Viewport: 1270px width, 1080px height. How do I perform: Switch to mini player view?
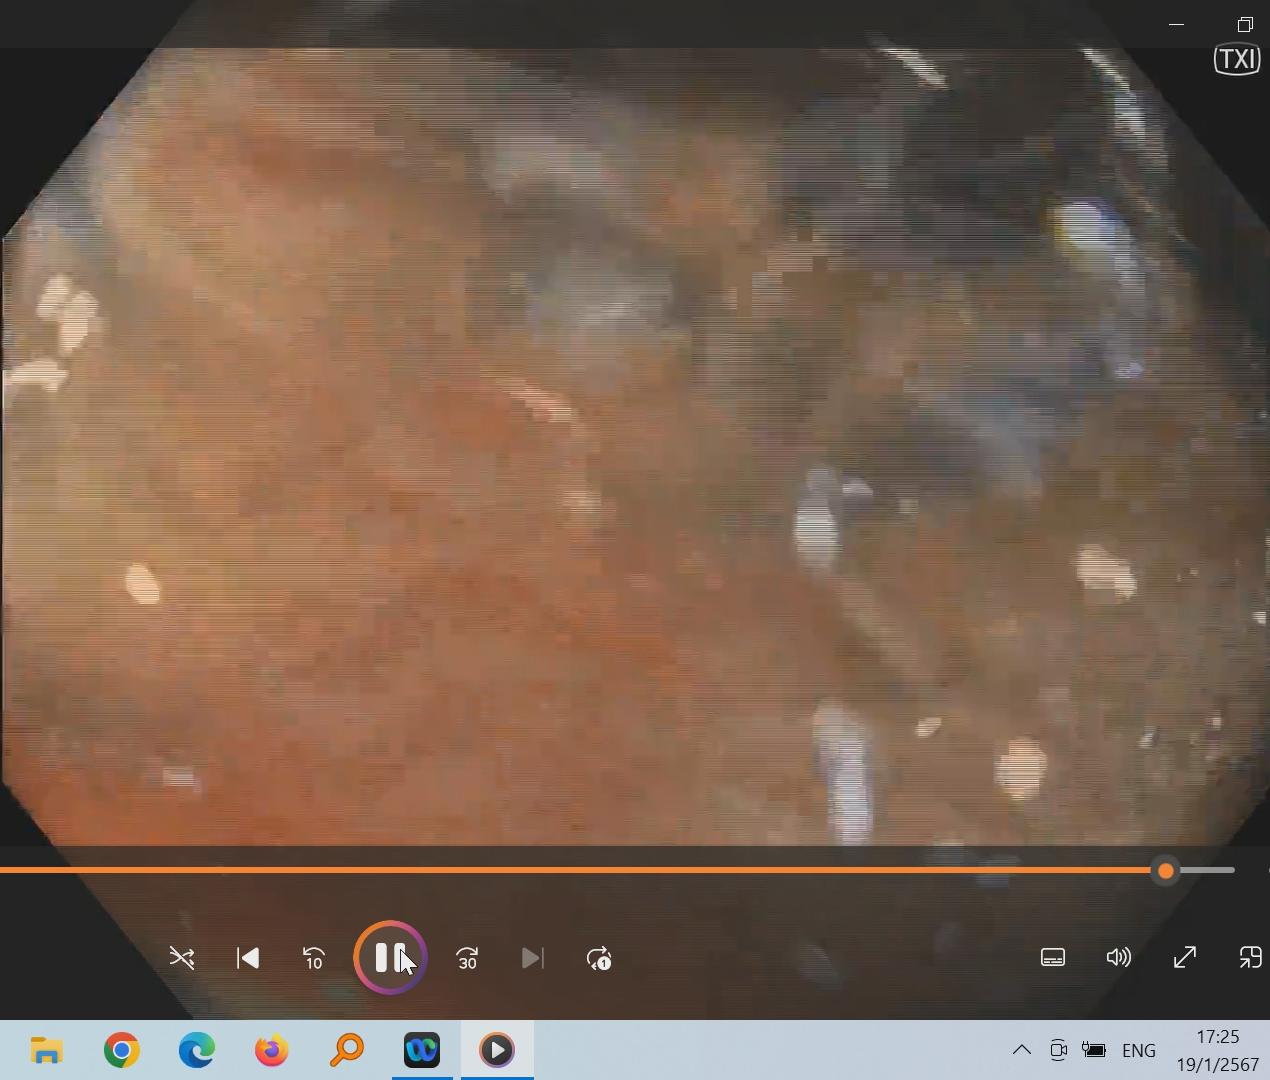tap(1250, 958)
